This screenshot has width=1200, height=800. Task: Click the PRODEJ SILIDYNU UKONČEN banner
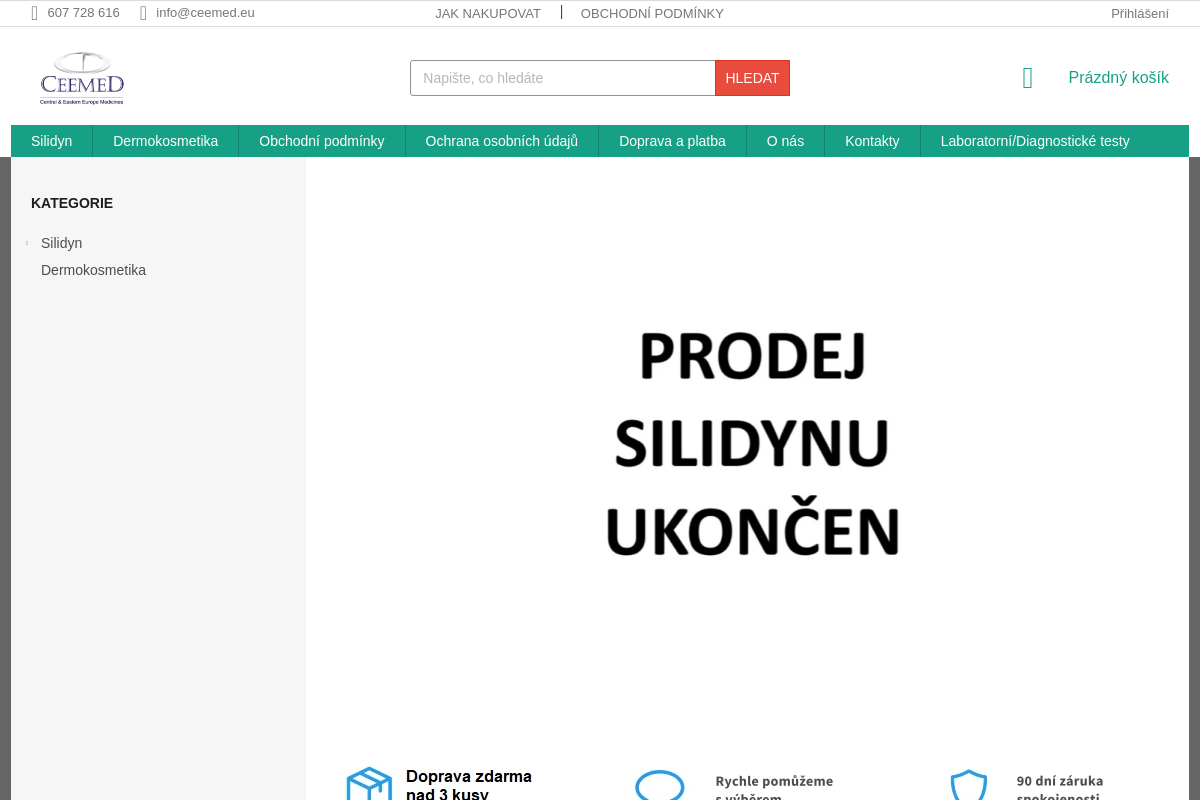(752, 443)
